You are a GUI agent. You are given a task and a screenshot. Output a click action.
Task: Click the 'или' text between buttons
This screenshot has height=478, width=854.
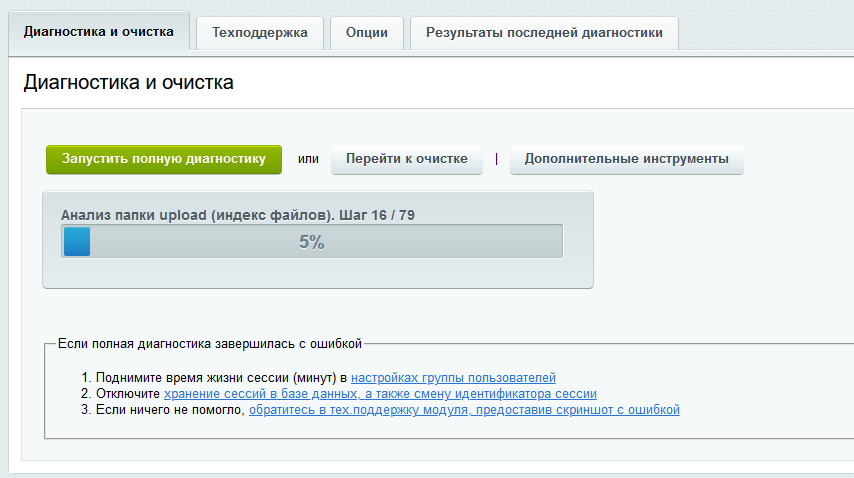tap(308, 159)
